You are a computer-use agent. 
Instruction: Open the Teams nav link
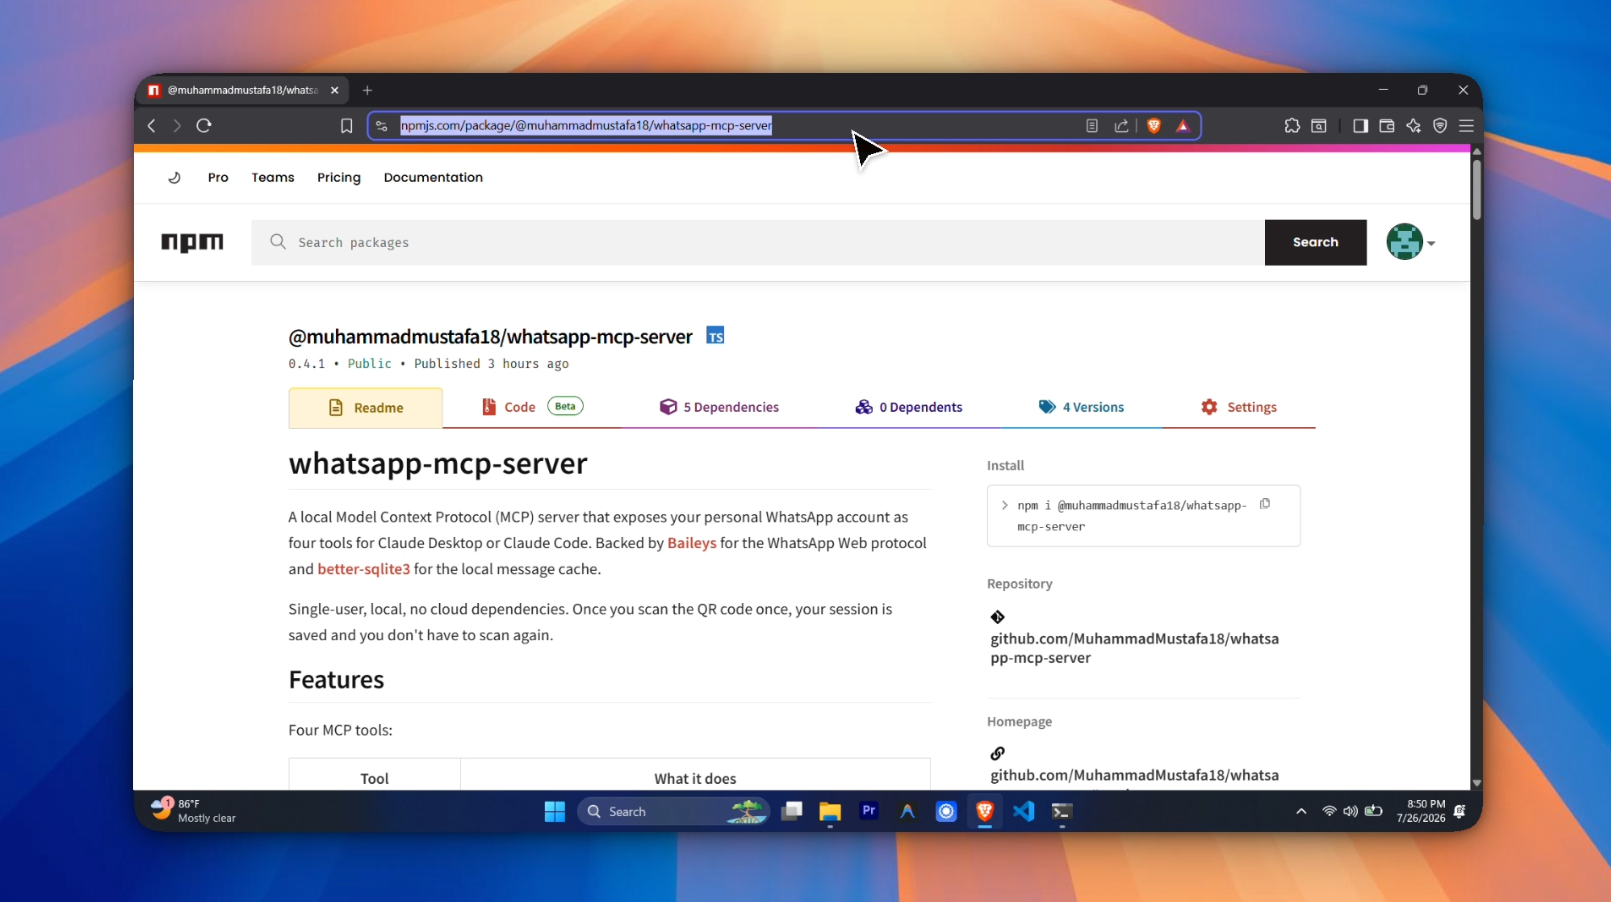pos(273,178)
